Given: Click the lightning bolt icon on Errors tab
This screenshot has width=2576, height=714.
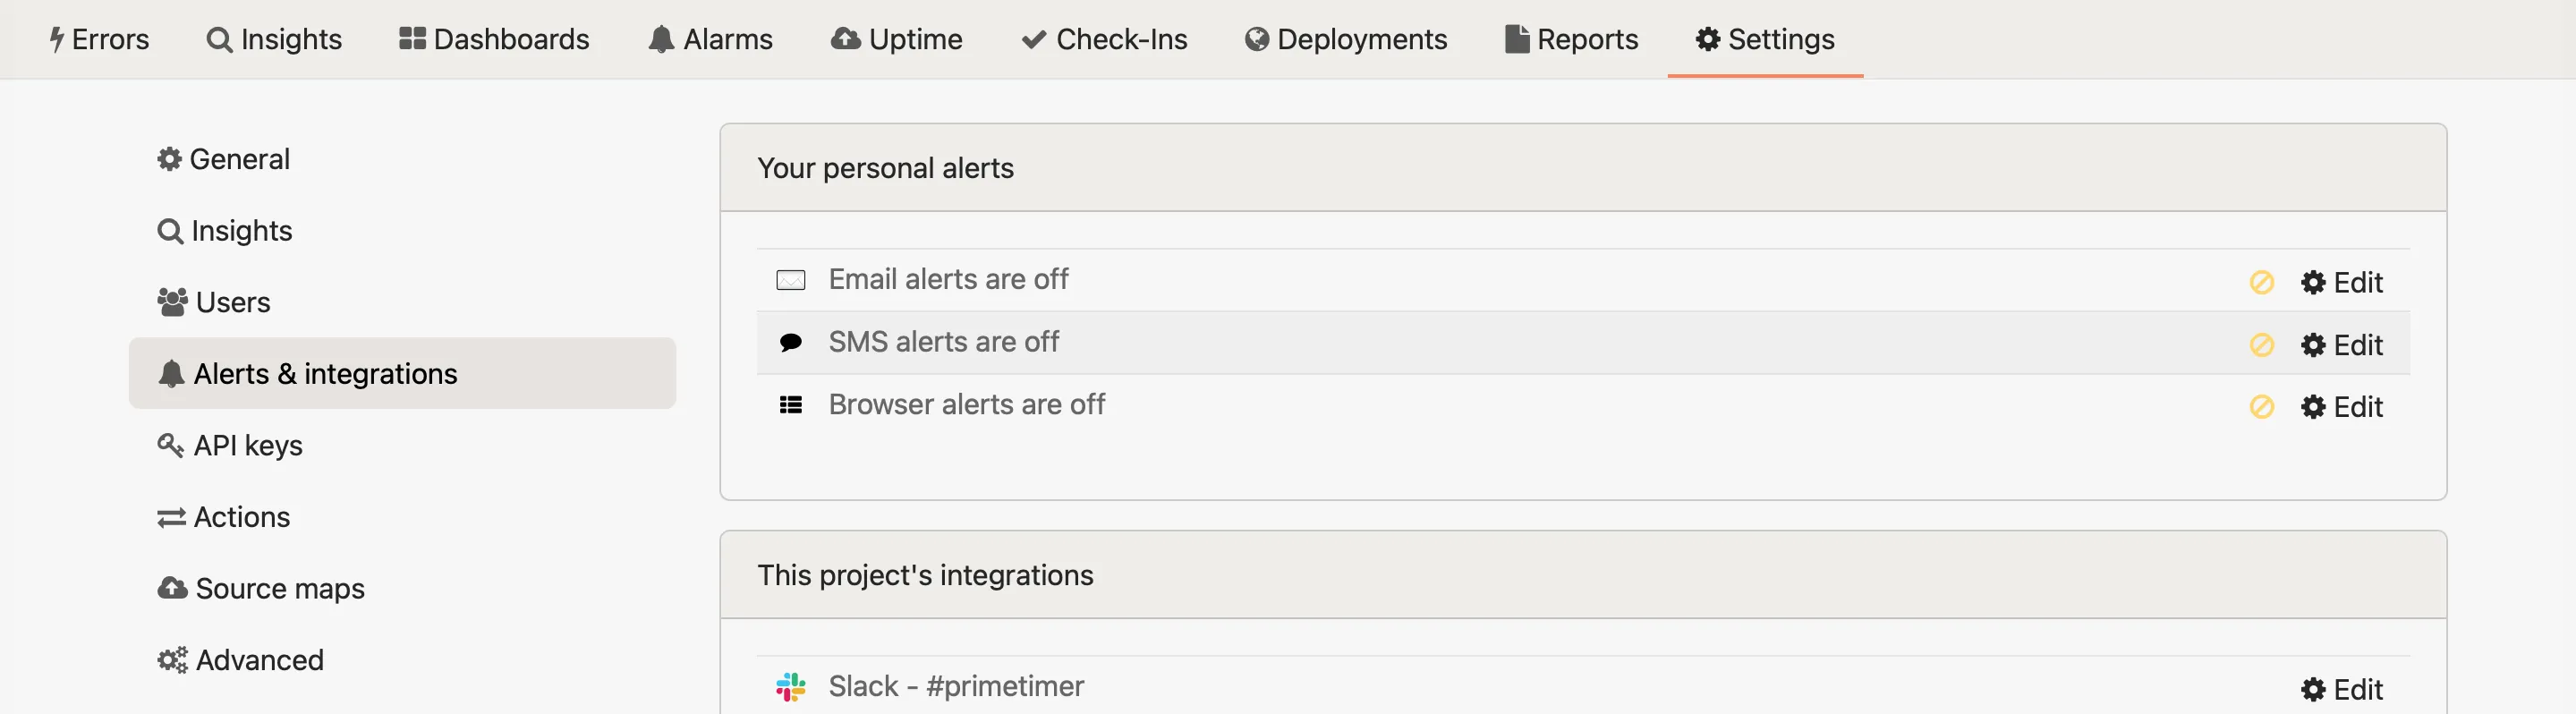Looking at the screenshot, I should coord(57,39).
